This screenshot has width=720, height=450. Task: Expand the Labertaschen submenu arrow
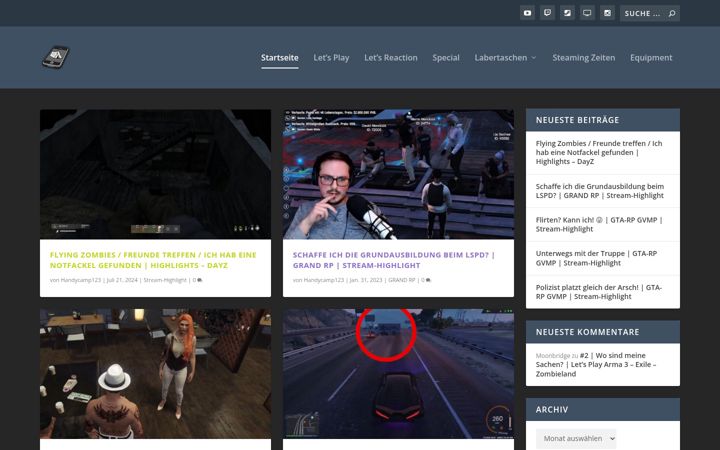(534, 58)
